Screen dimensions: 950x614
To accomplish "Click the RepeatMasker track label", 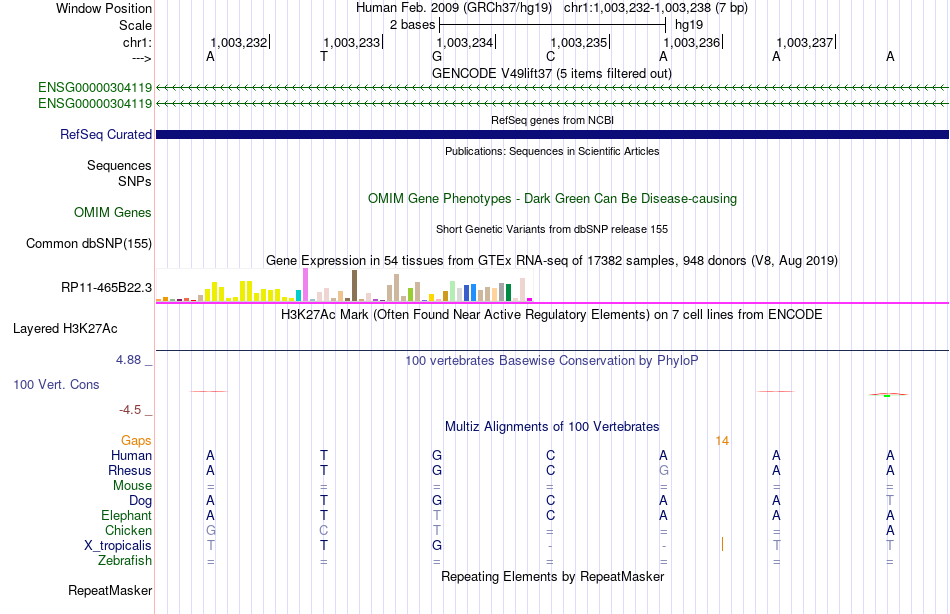I will tap(110, 590).
